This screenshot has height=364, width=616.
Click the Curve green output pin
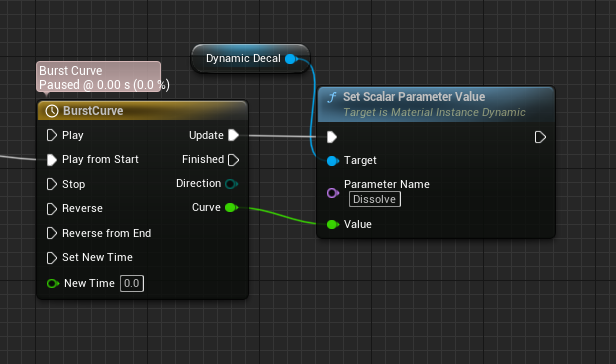click(231, 207)
